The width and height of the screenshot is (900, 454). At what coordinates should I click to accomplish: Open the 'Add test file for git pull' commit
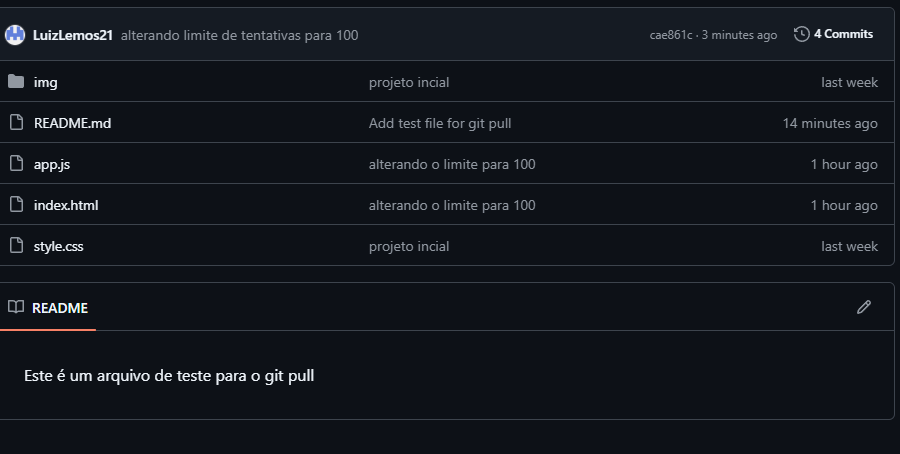(440, 123)
